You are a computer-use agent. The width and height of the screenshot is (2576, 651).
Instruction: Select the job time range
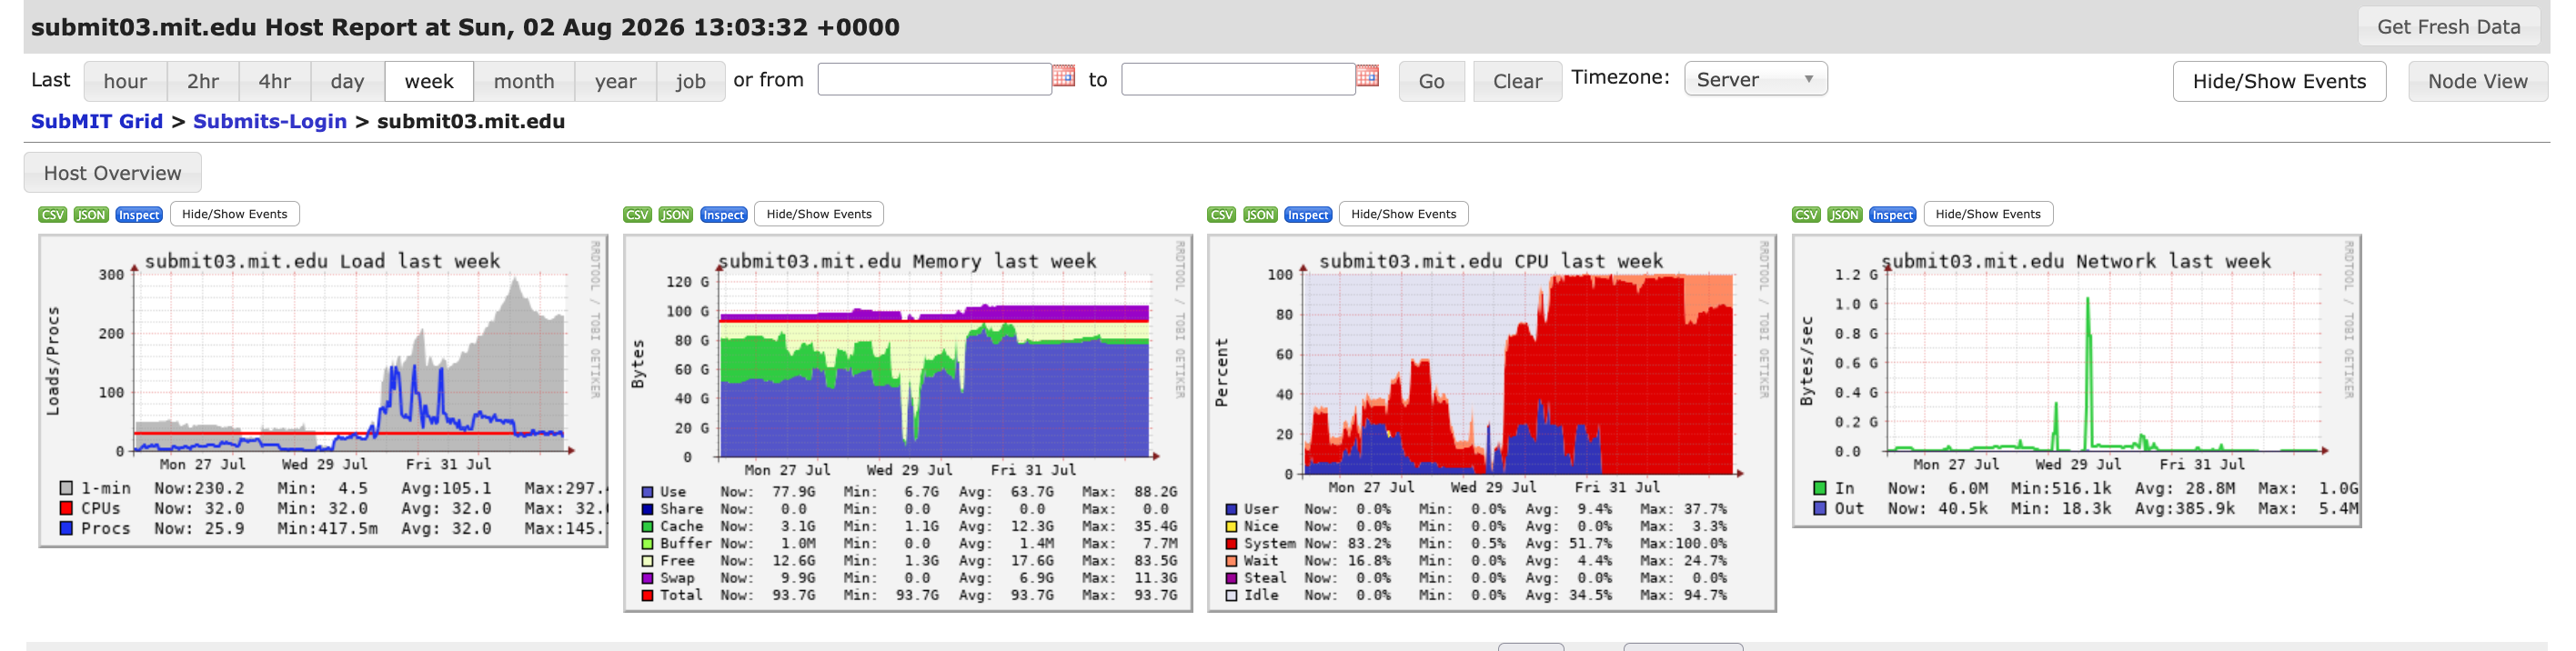point(691,81)
